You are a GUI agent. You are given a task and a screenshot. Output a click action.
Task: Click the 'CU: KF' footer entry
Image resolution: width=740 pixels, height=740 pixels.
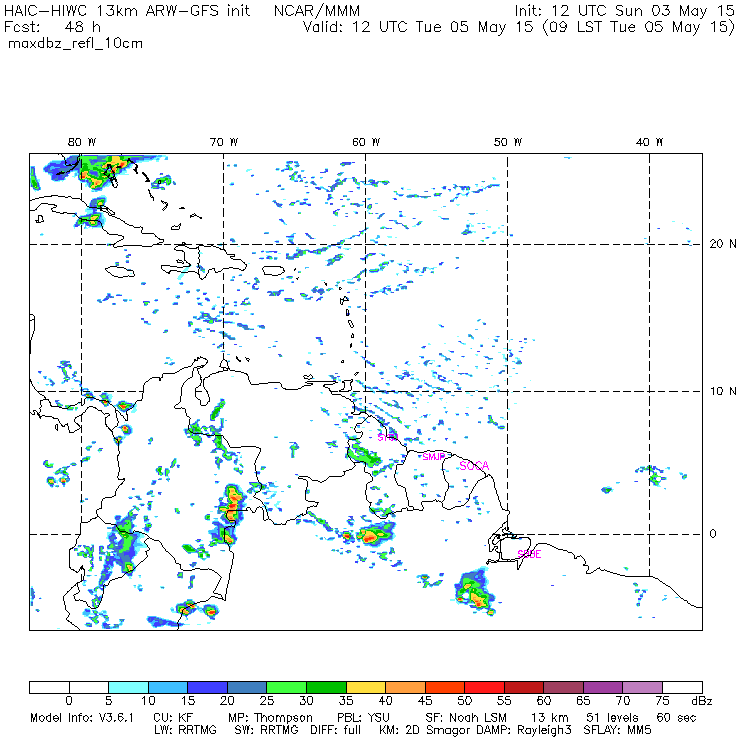pyautogui.click(x=173, y=718)
